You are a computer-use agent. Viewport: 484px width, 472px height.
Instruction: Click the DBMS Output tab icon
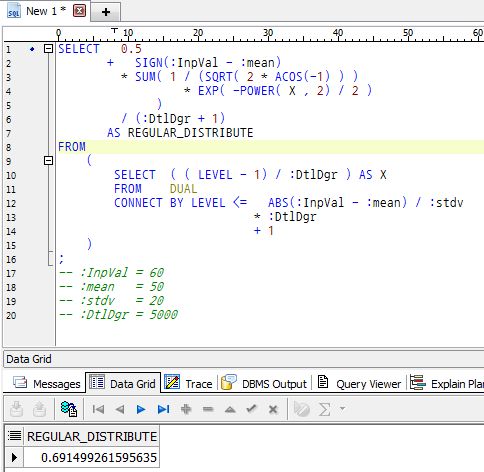[x=229, y=382]
